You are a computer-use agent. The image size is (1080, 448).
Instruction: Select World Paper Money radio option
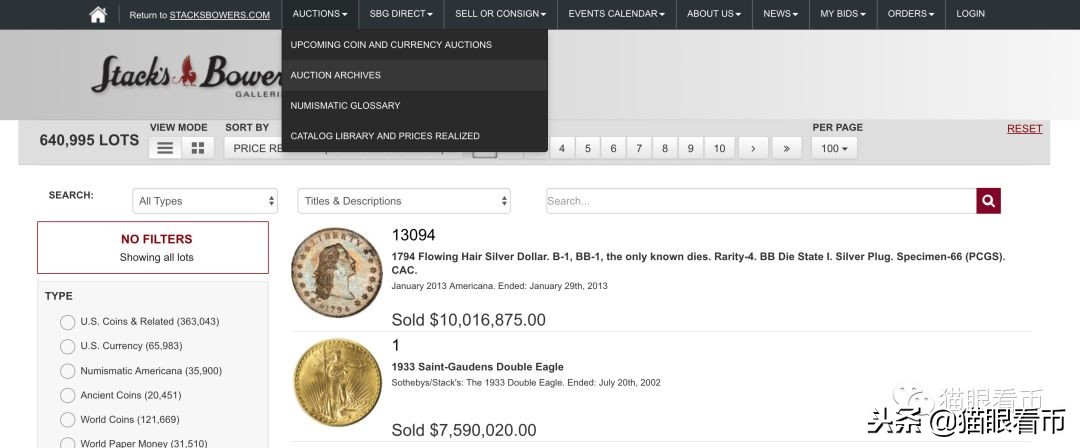[x=68, y=442]
